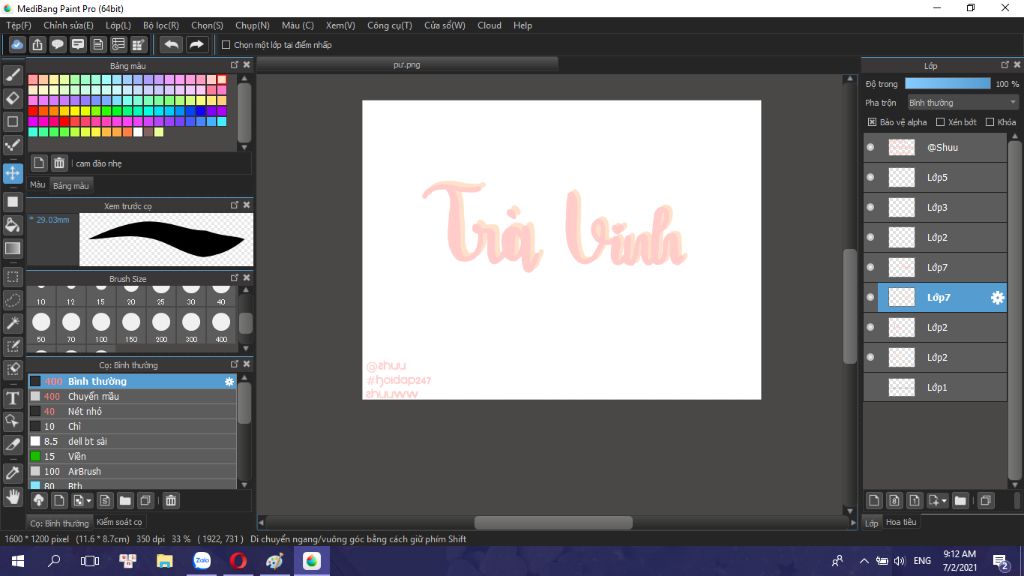
Task: Select the Lớp1 layer
Action: click(x=935, y=388)
